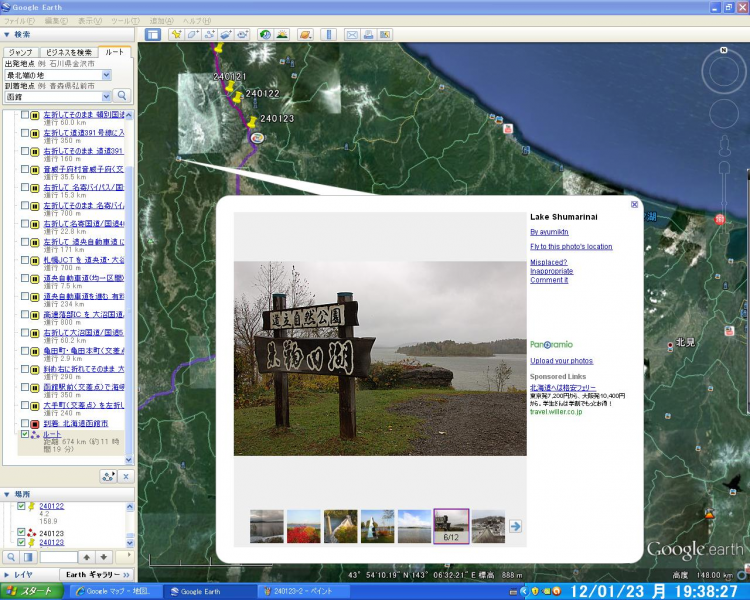Screen dimensions: 750x600
Task: Click the Comment it link
Action: (x=549, y=280)
